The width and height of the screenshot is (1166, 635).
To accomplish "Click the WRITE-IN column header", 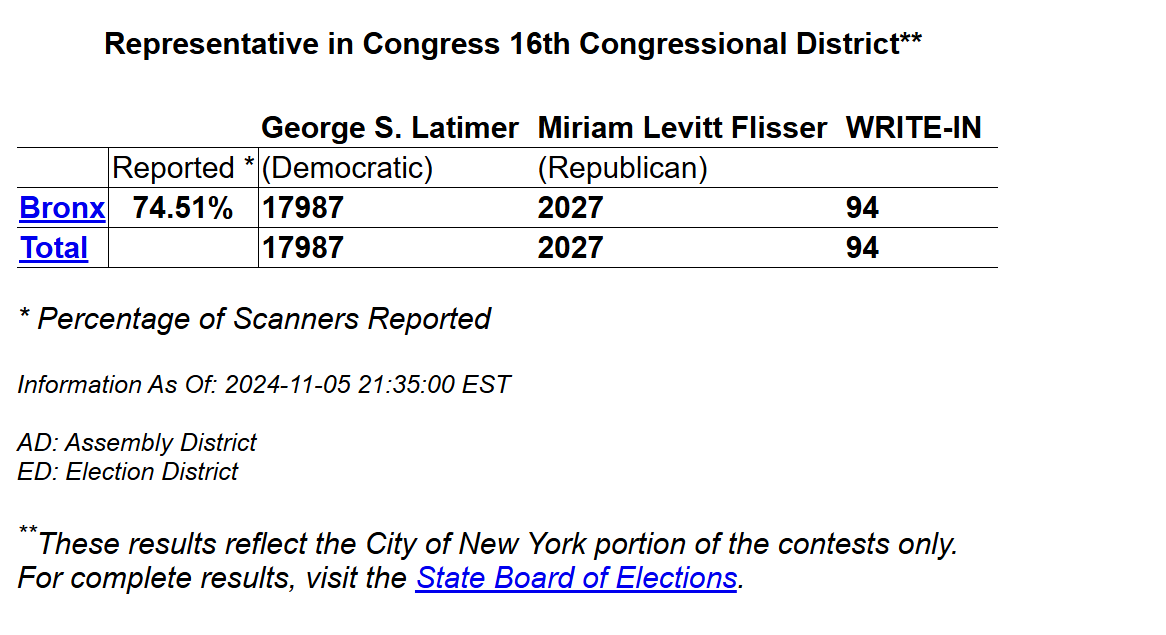I will (913, 128).
